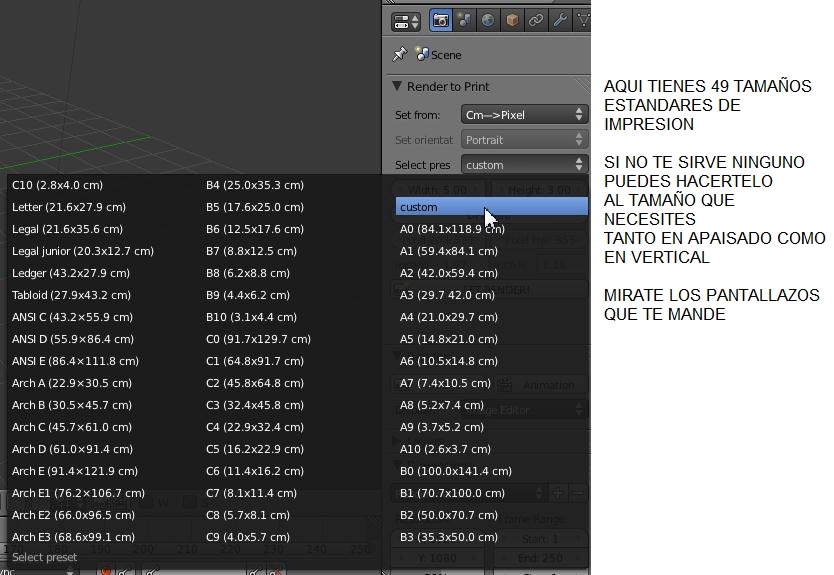Pick B10 (3.1x4.4 cm) from list

tap(251, 317)
